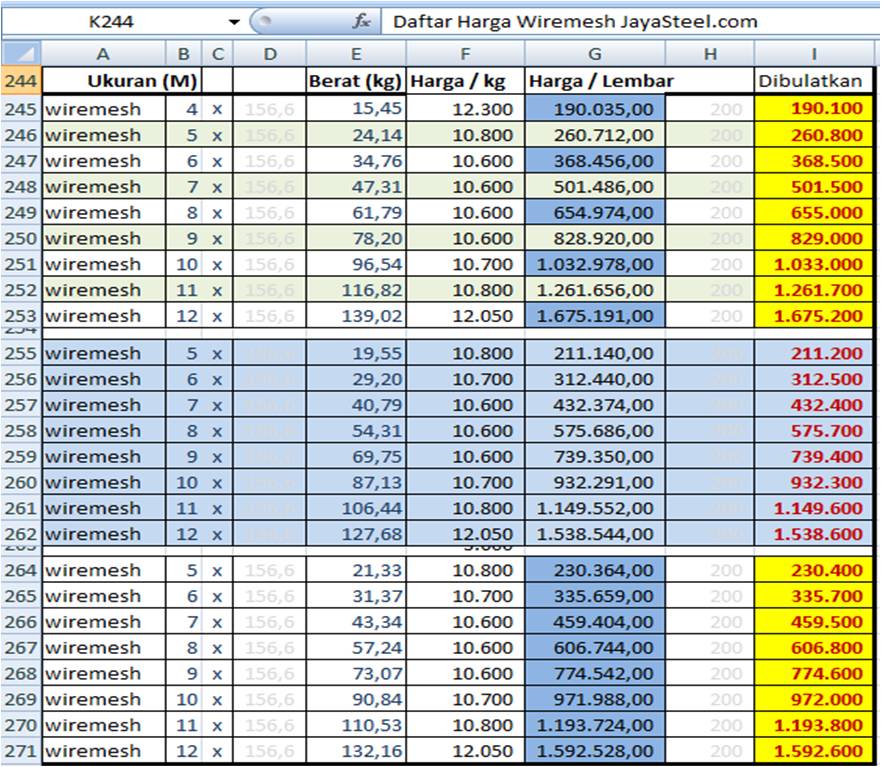Image resolution: width=881 pixels, height=767 pixels.
Task: Select row header 253
Action: click(21, 316)
